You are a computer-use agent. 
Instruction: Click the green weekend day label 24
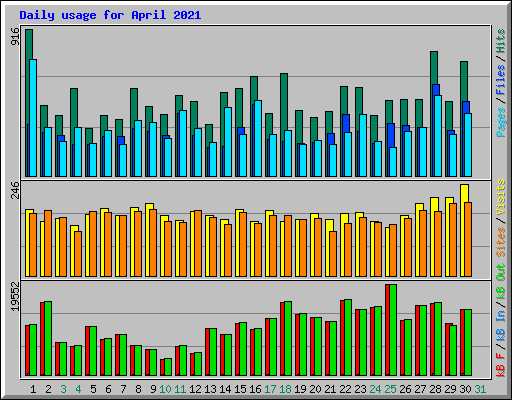pos(375,389)
